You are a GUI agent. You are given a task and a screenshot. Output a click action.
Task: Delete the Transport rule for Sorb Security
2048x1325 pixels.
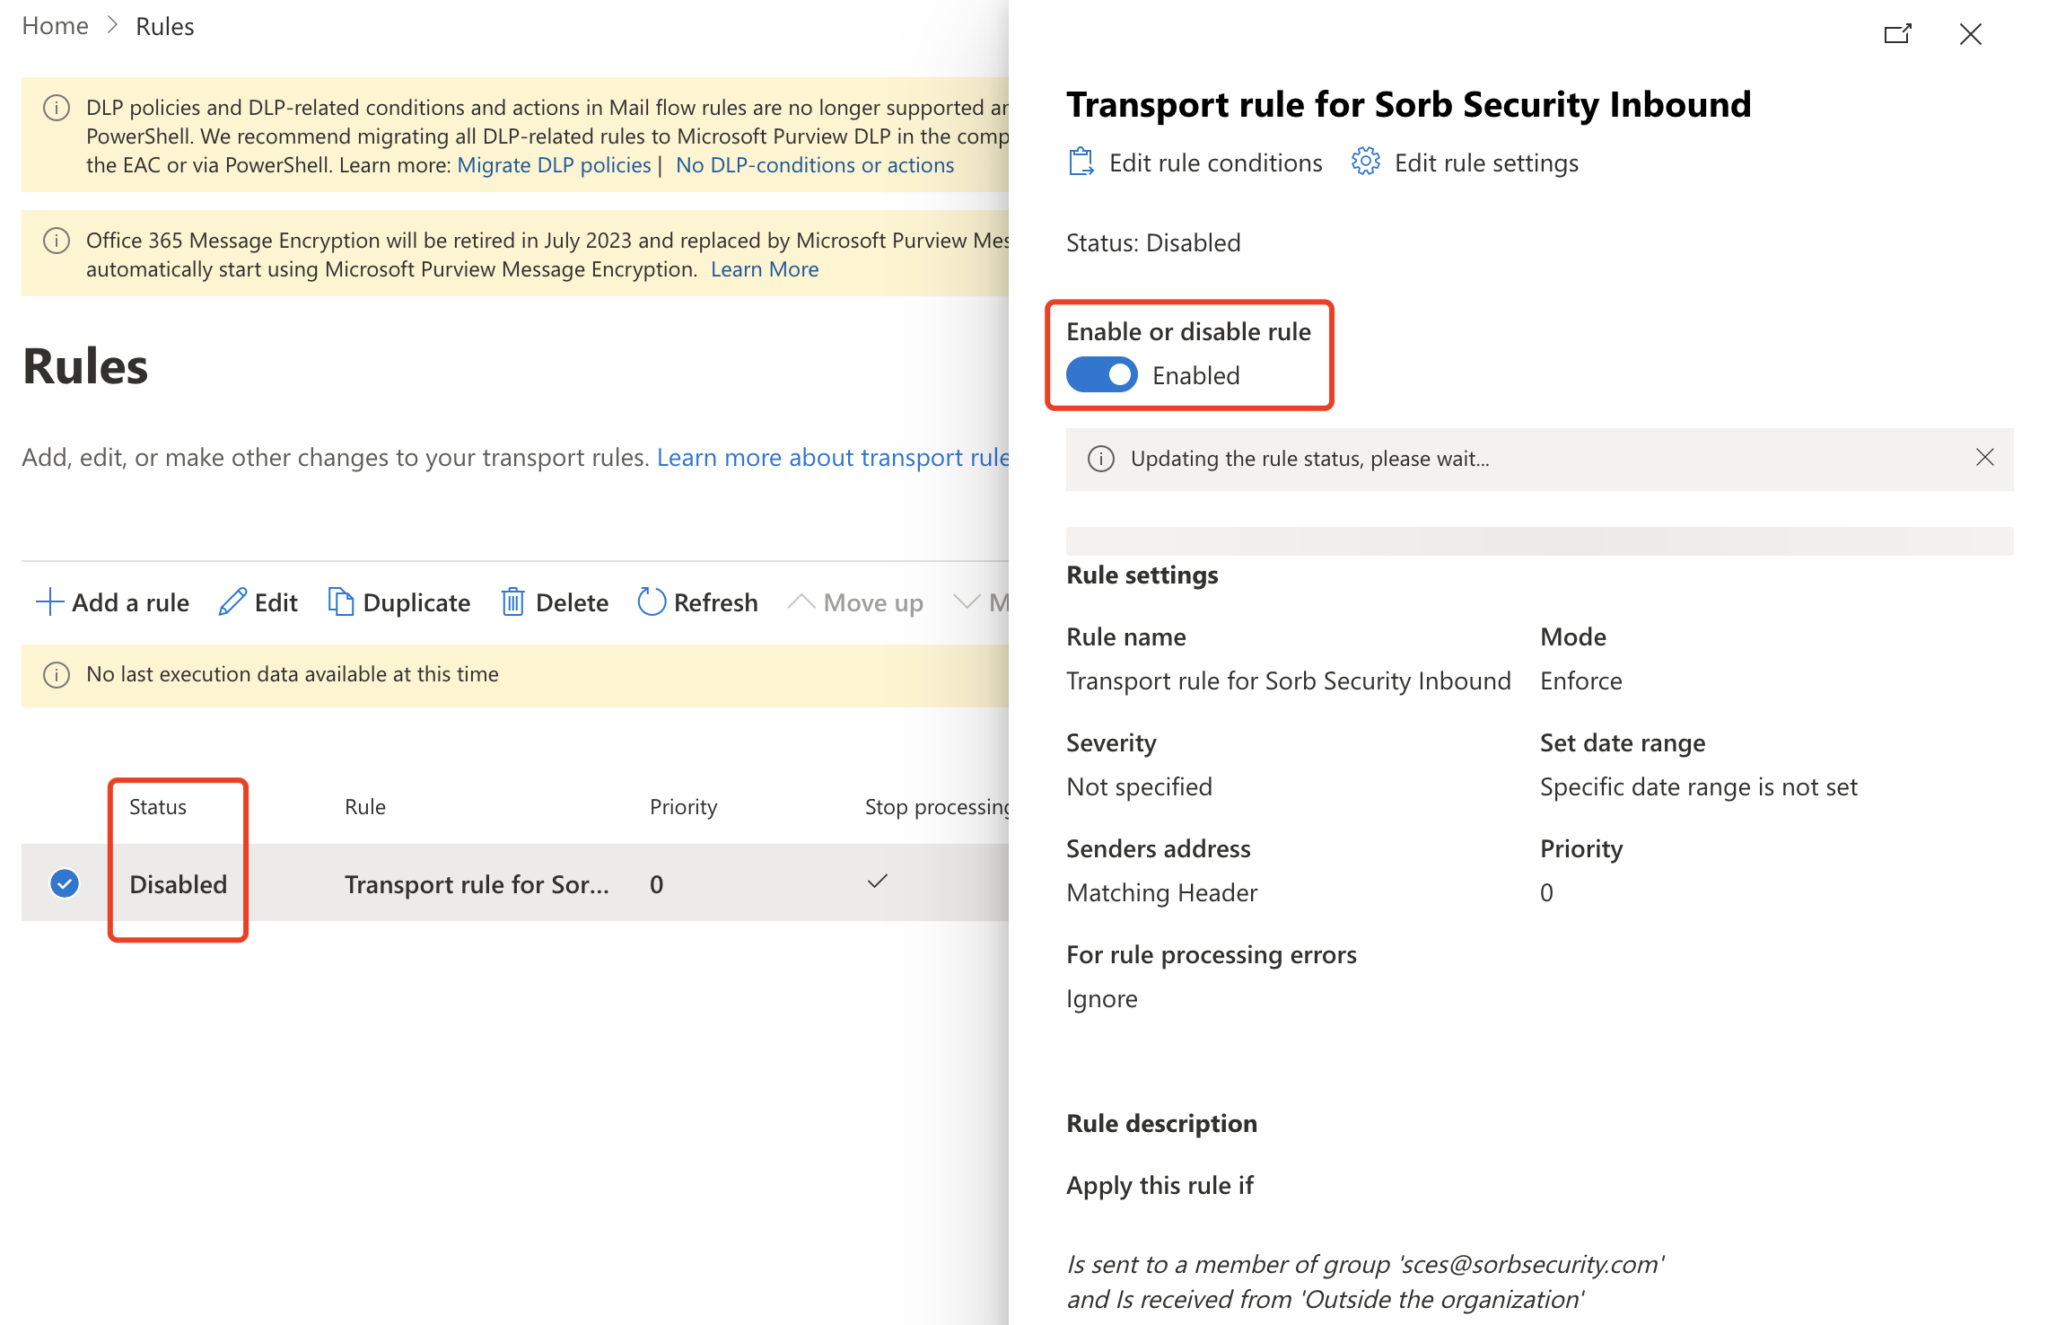(553, 601)
